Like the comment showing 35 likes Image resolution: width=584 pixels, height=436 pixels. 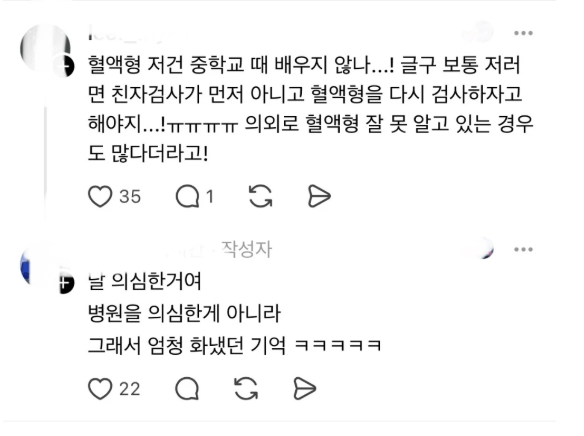click(x=100, y=196)
